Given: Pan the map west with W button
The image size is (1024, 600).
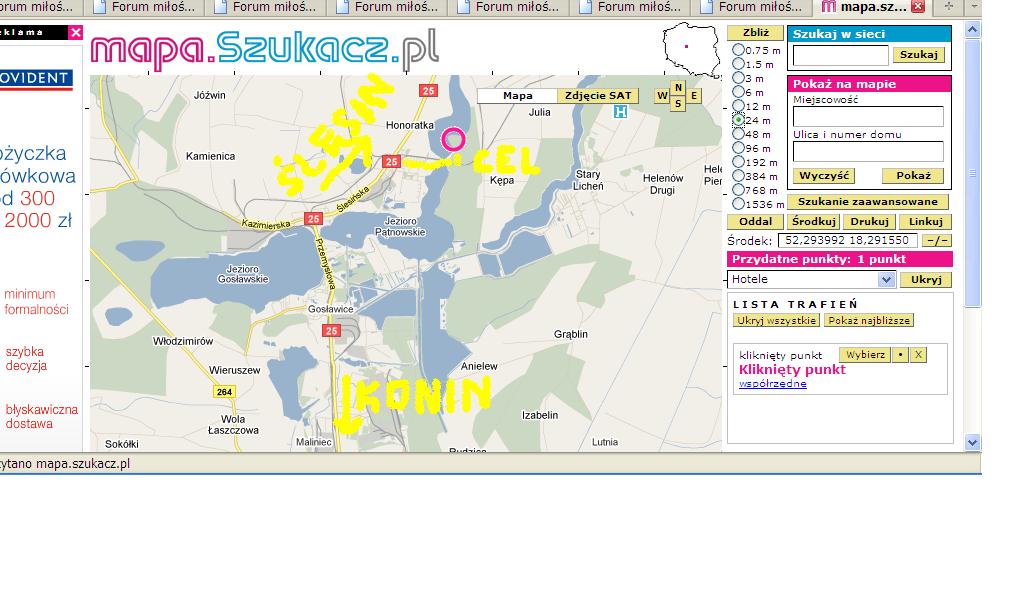Looking at the screenshot, I should (x=662, y=96).
